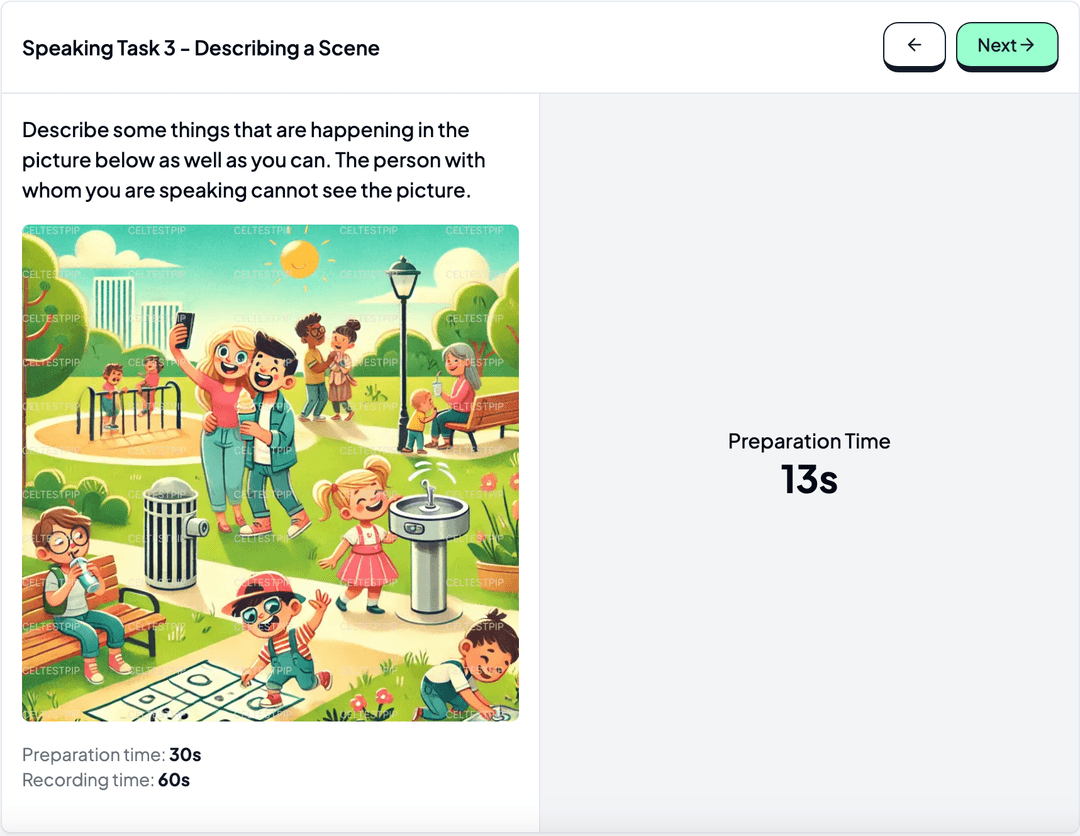This screenshot has height=836, width=1080.
Task: Click the 13s countdown timer
Action: tap(809, 480)
